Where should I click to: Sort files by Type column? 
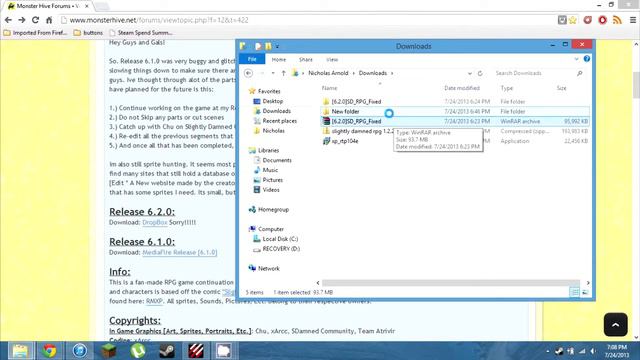pyautogui.click(x=507, y=88)
